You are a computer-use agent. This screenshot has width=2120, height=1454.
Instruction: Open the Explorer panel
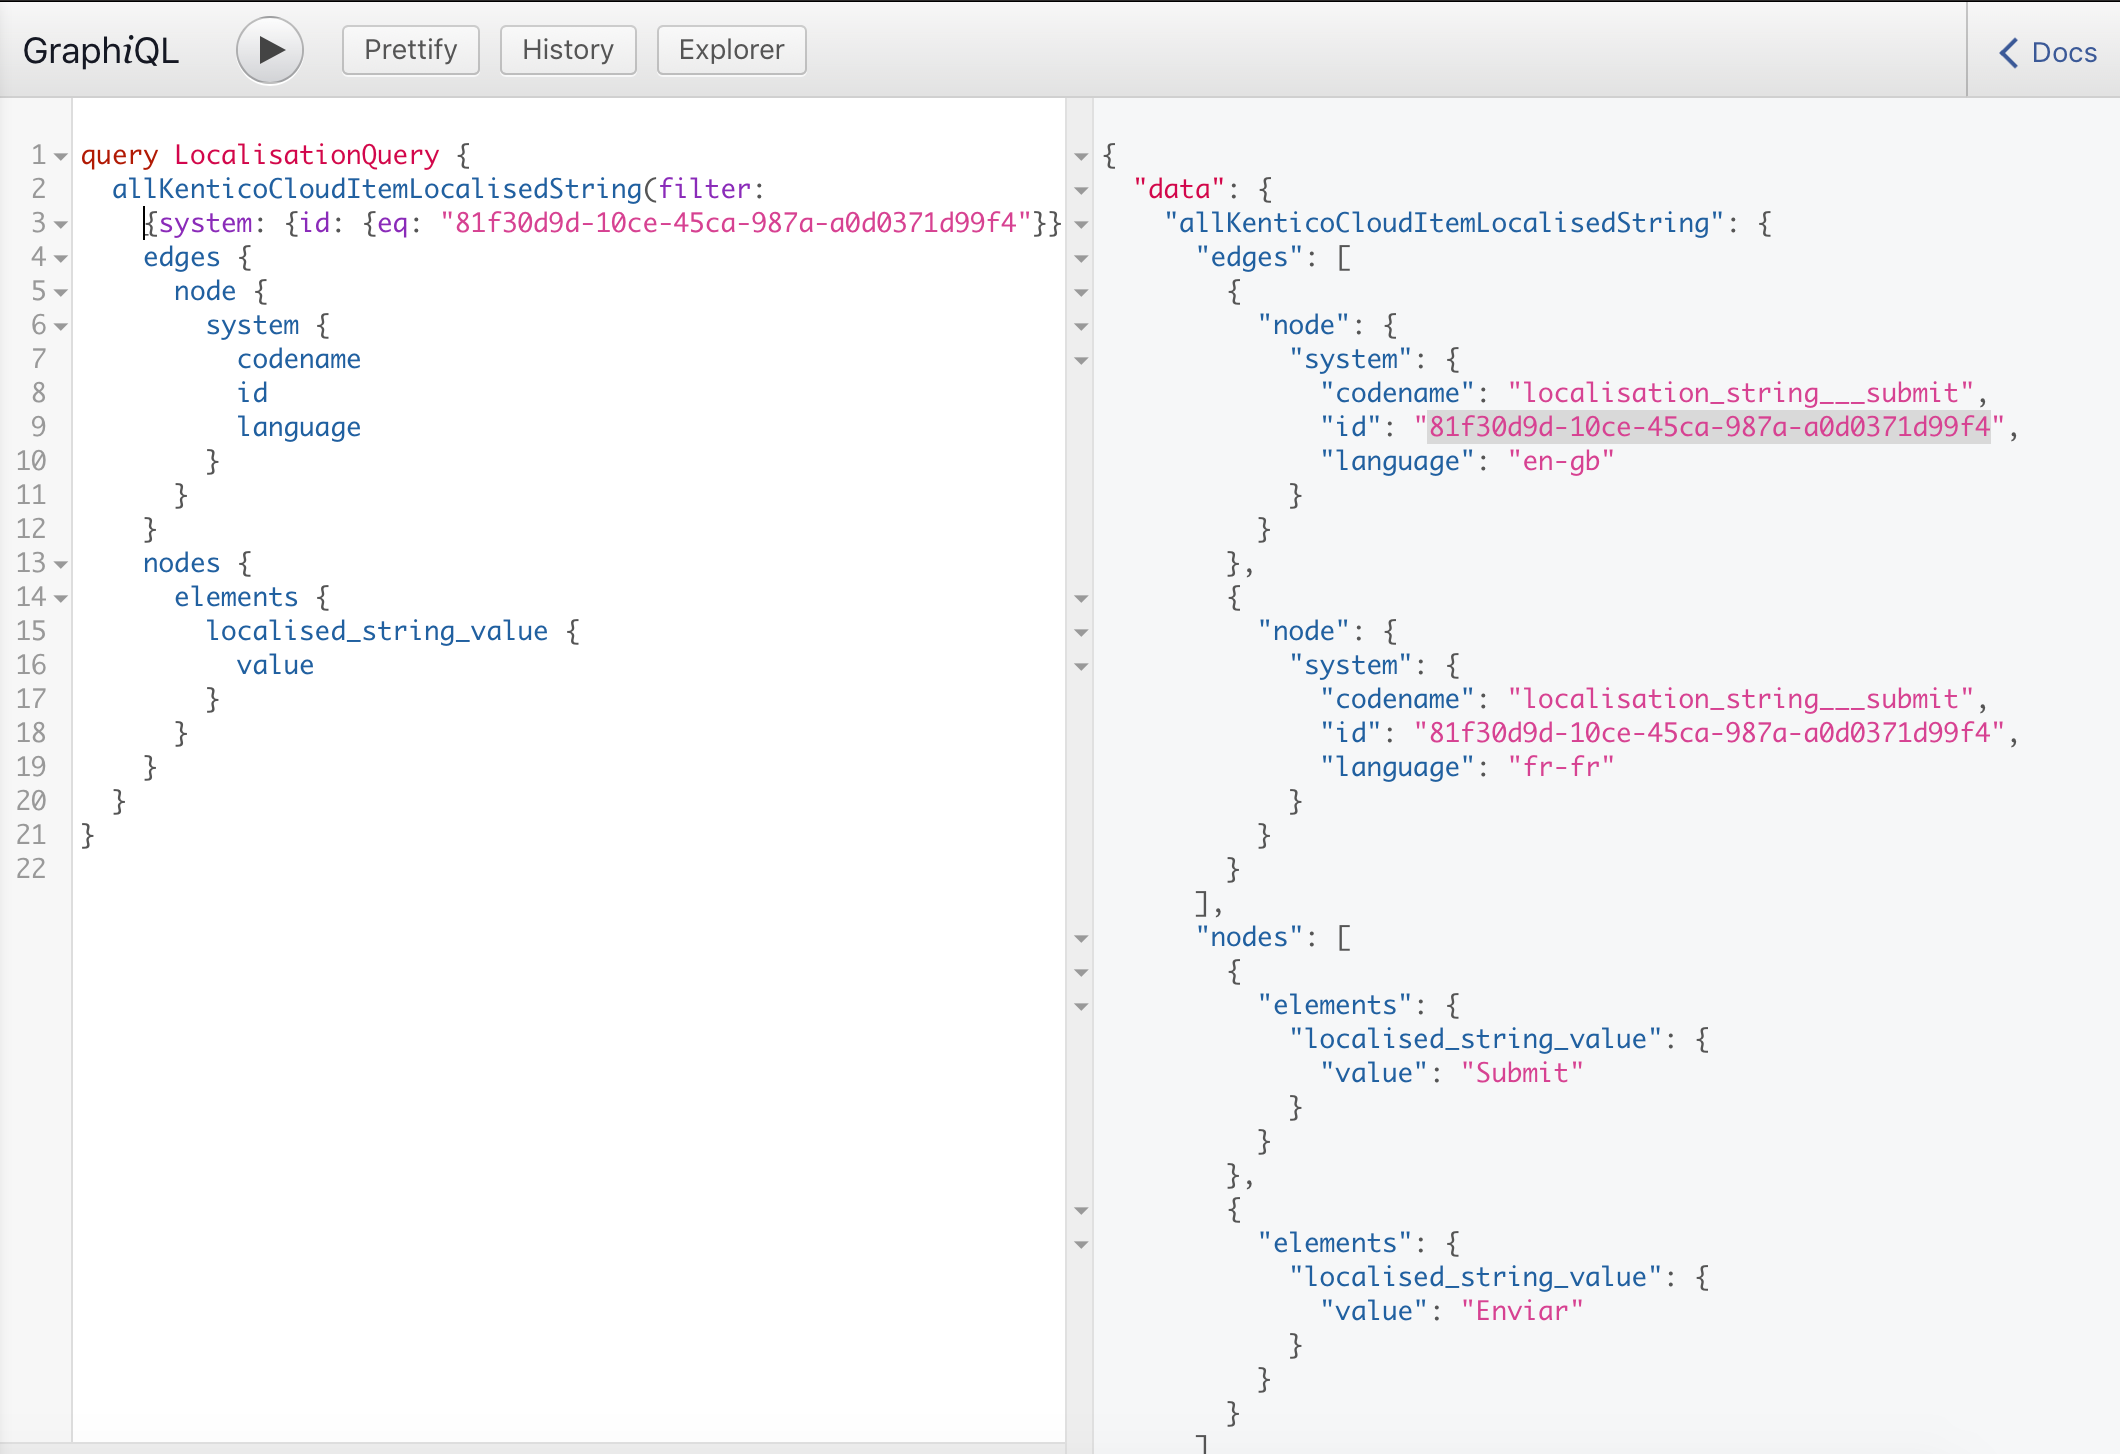tap(731, 49)
